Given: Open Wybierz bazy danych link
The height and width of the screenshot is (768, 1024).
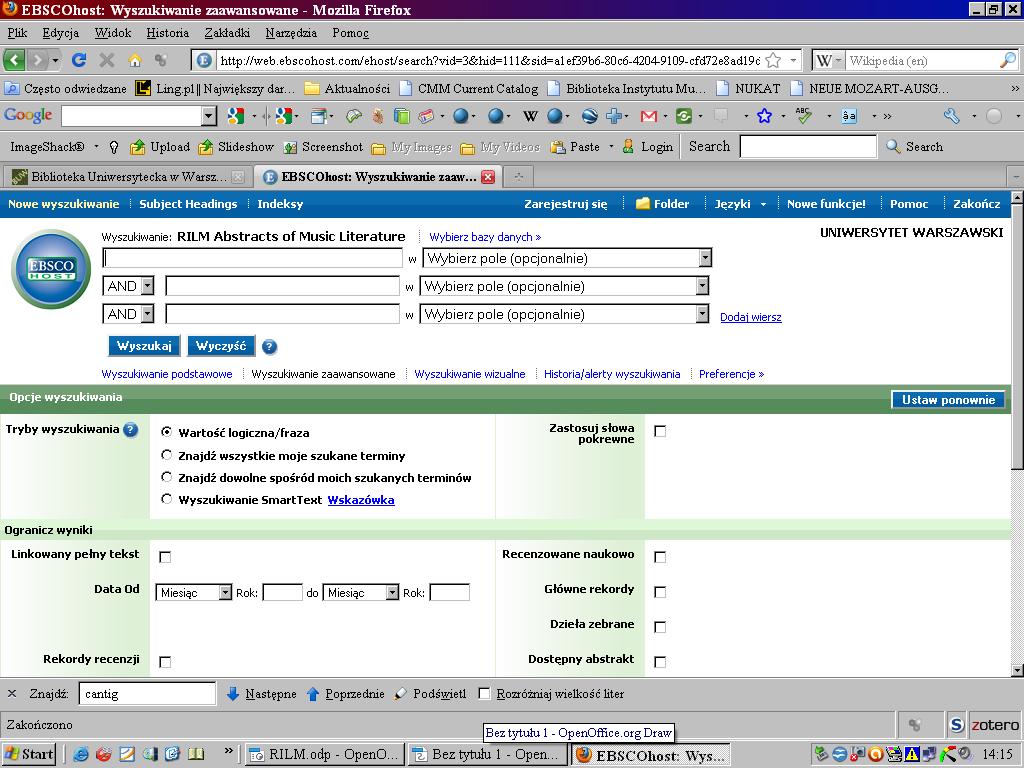Looking at the screenshot, I should 485,237.
